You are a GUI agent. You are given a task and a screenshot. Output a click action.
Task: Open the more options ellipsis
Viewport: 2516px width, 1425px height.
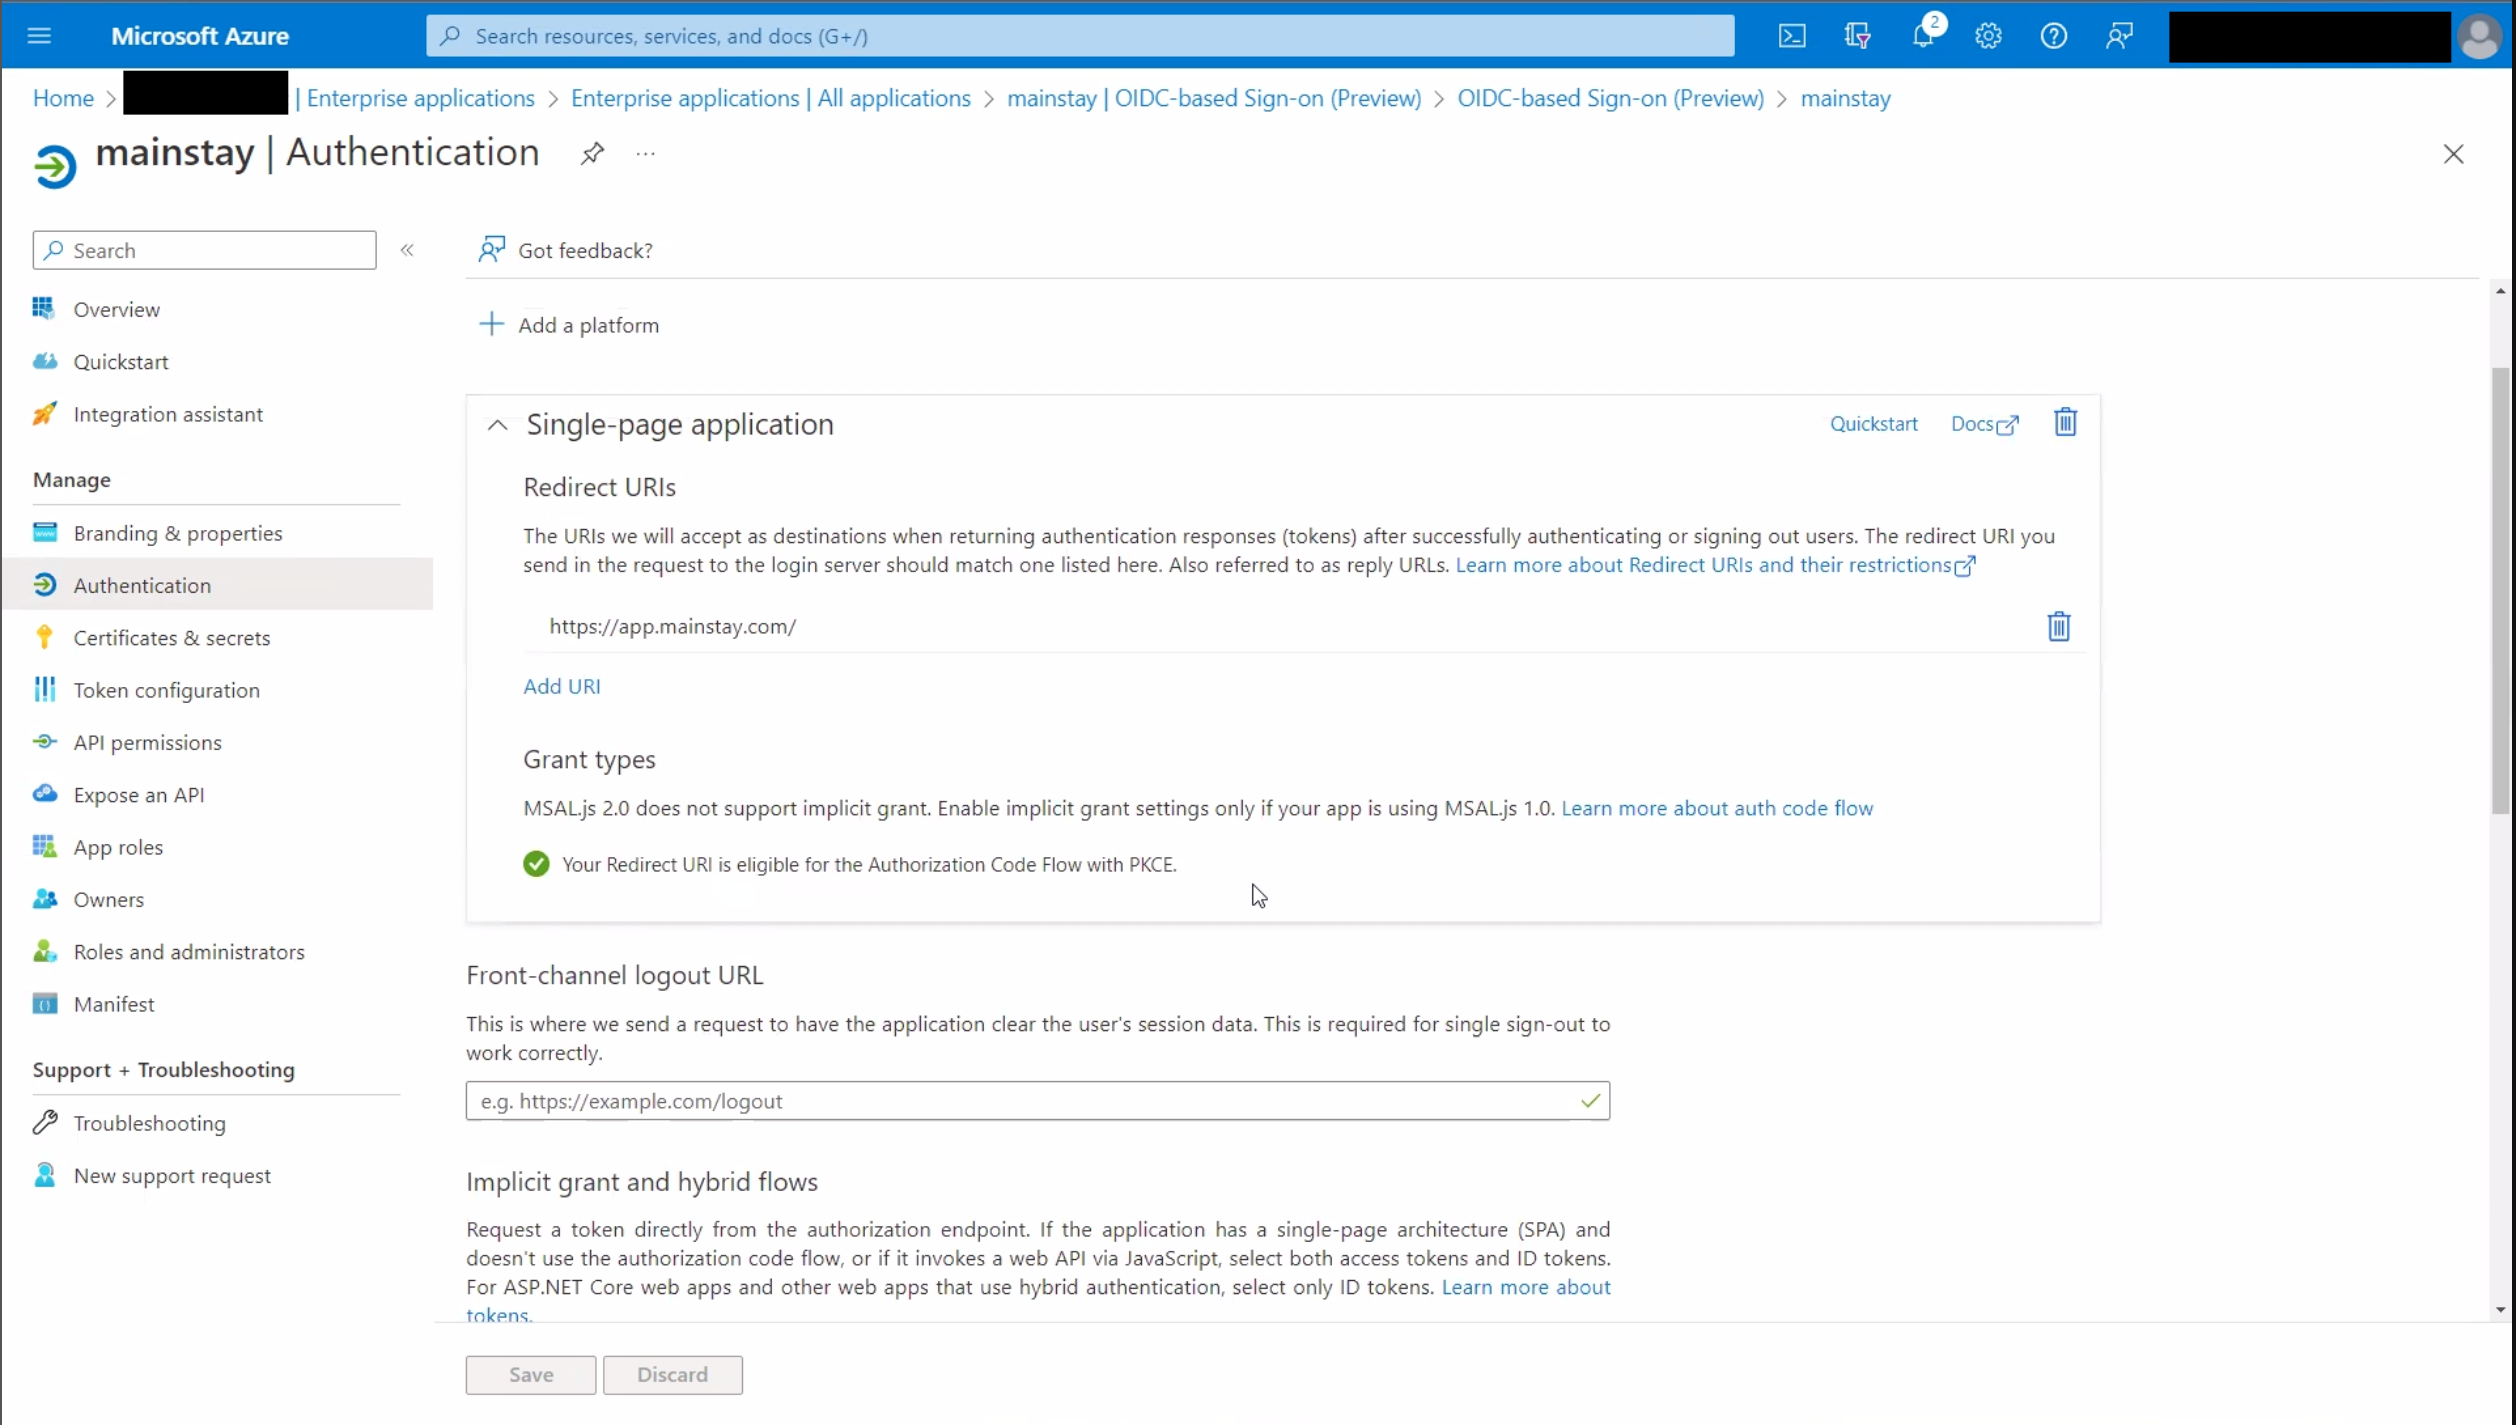click(646, 154)
